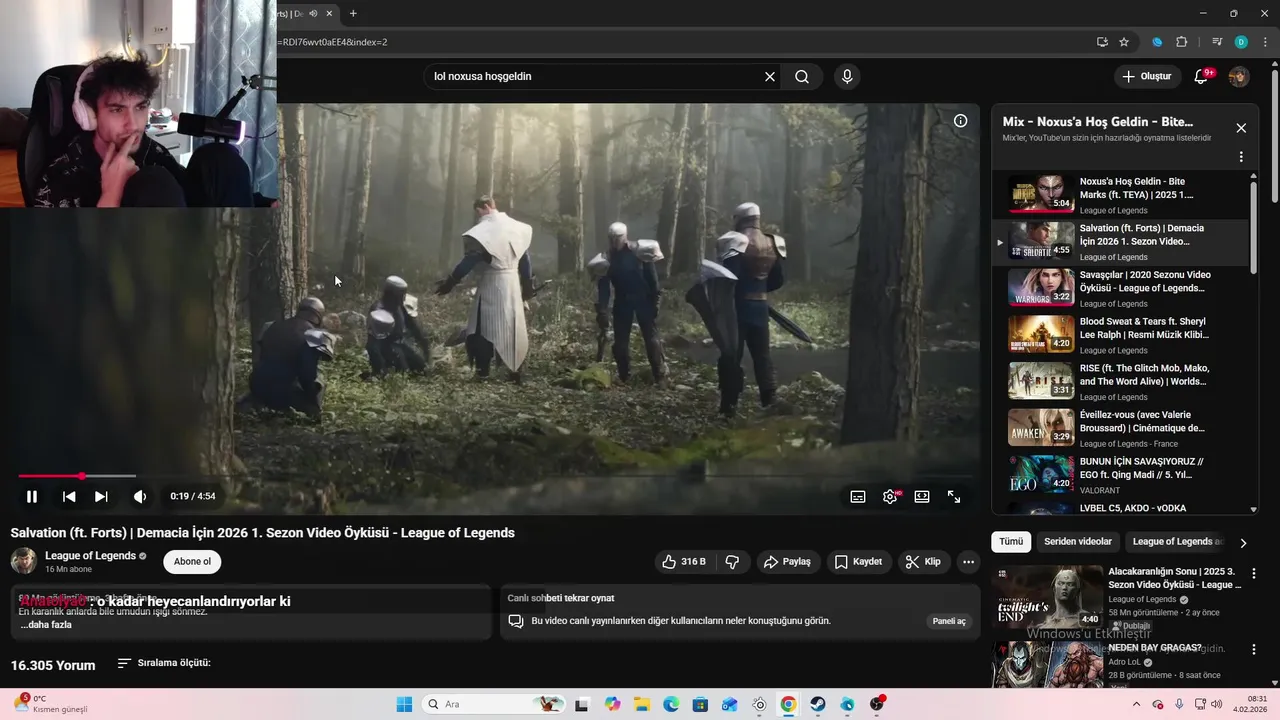Screen dimensions: 1280x720
Task: Open Steam from the taskbar
Action: 818,704
